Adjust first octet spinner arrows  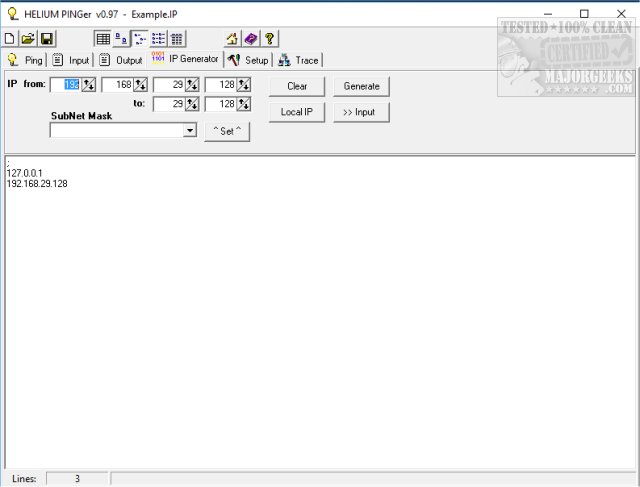[89, 85]
